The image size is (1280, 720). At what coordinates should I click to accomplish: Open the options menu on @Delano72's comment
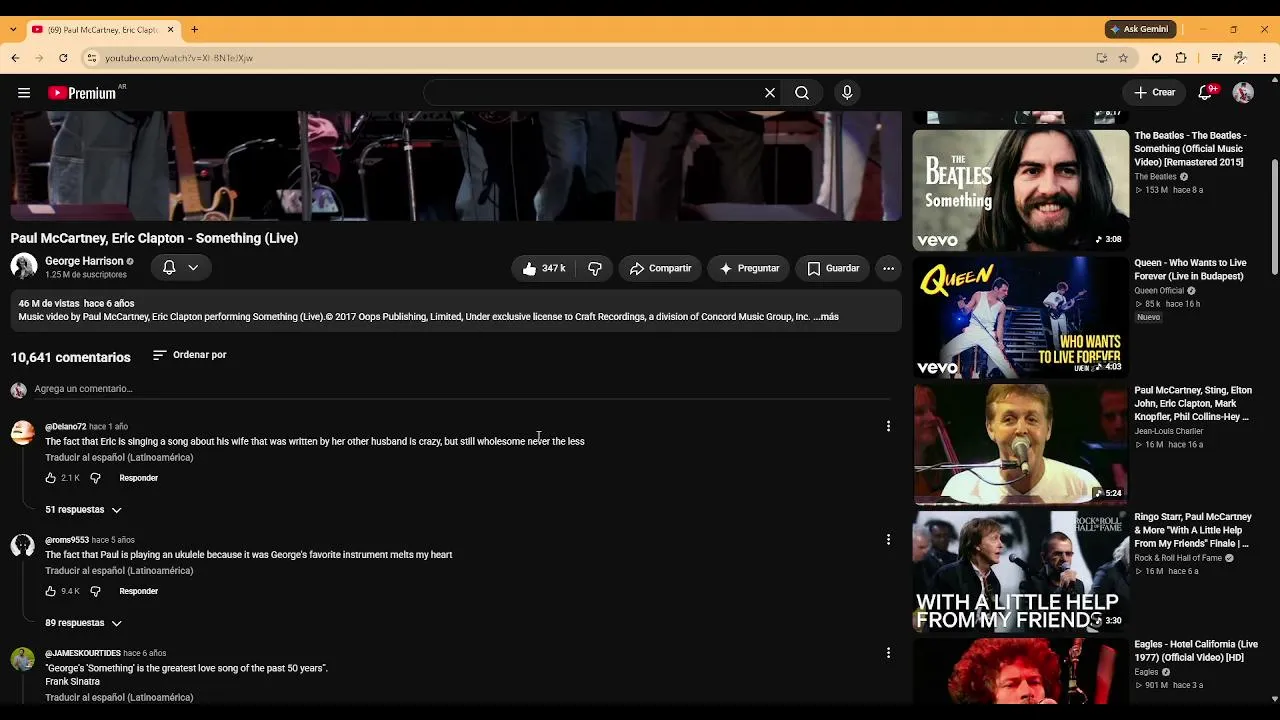pos(888,427)
